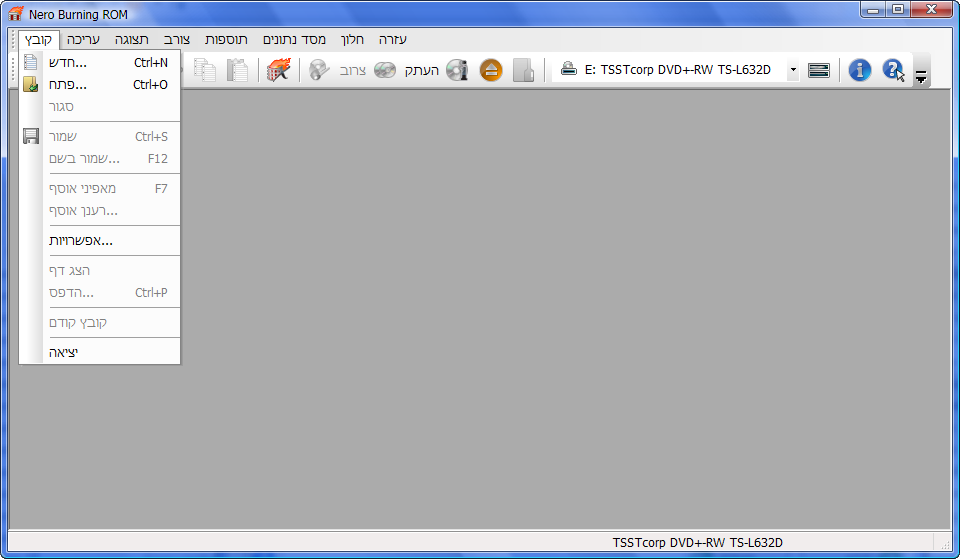Click the gray cover designer toolbar icon
The width and height of the screenshot is (960, 559).
pyautogui.click(x=523, y=70)
